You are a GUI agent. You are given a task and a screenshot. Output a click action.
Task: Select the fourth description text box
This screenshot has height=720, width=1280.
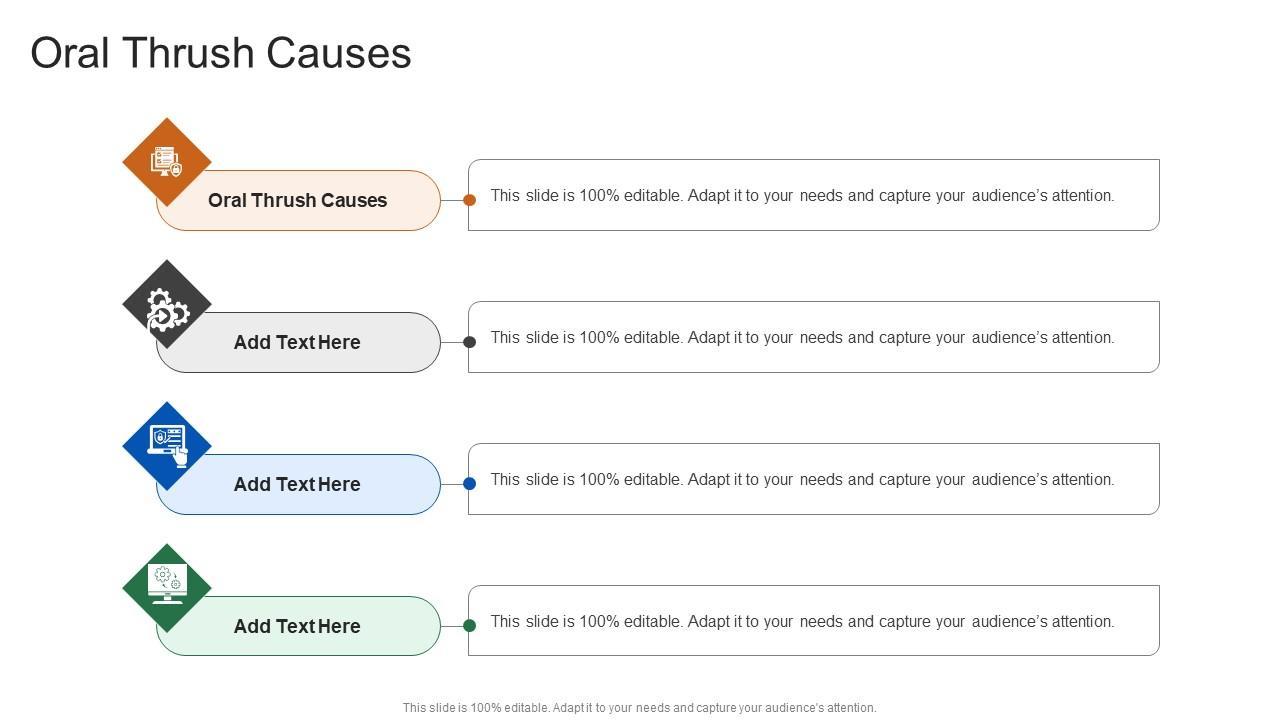click(812, 622)
